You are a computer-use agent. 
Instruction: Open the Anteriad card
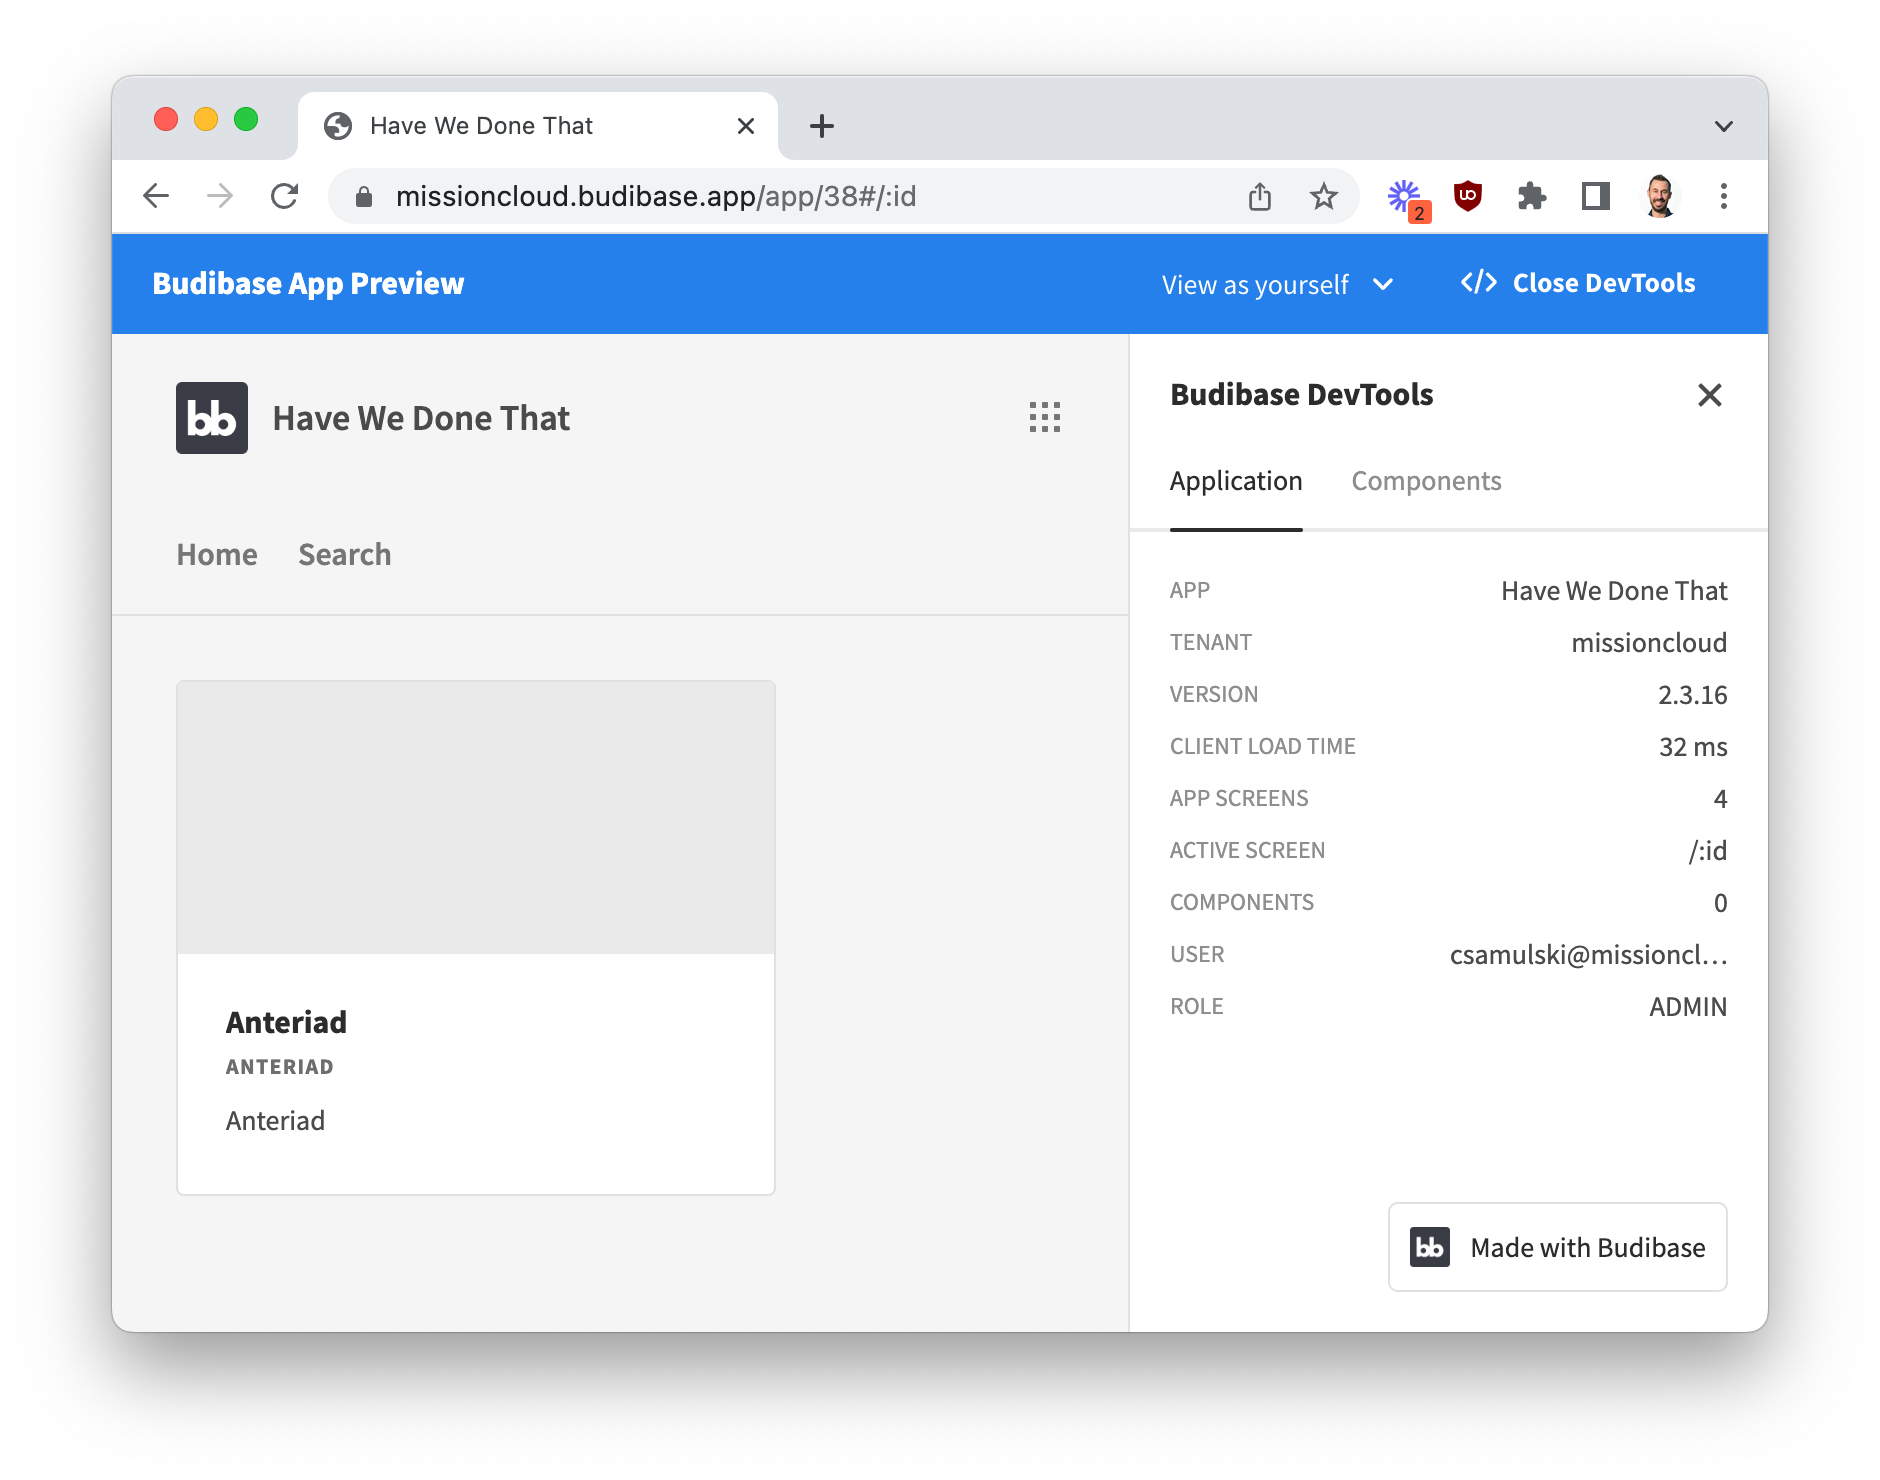pyautogui.click(x=475, y=937)
